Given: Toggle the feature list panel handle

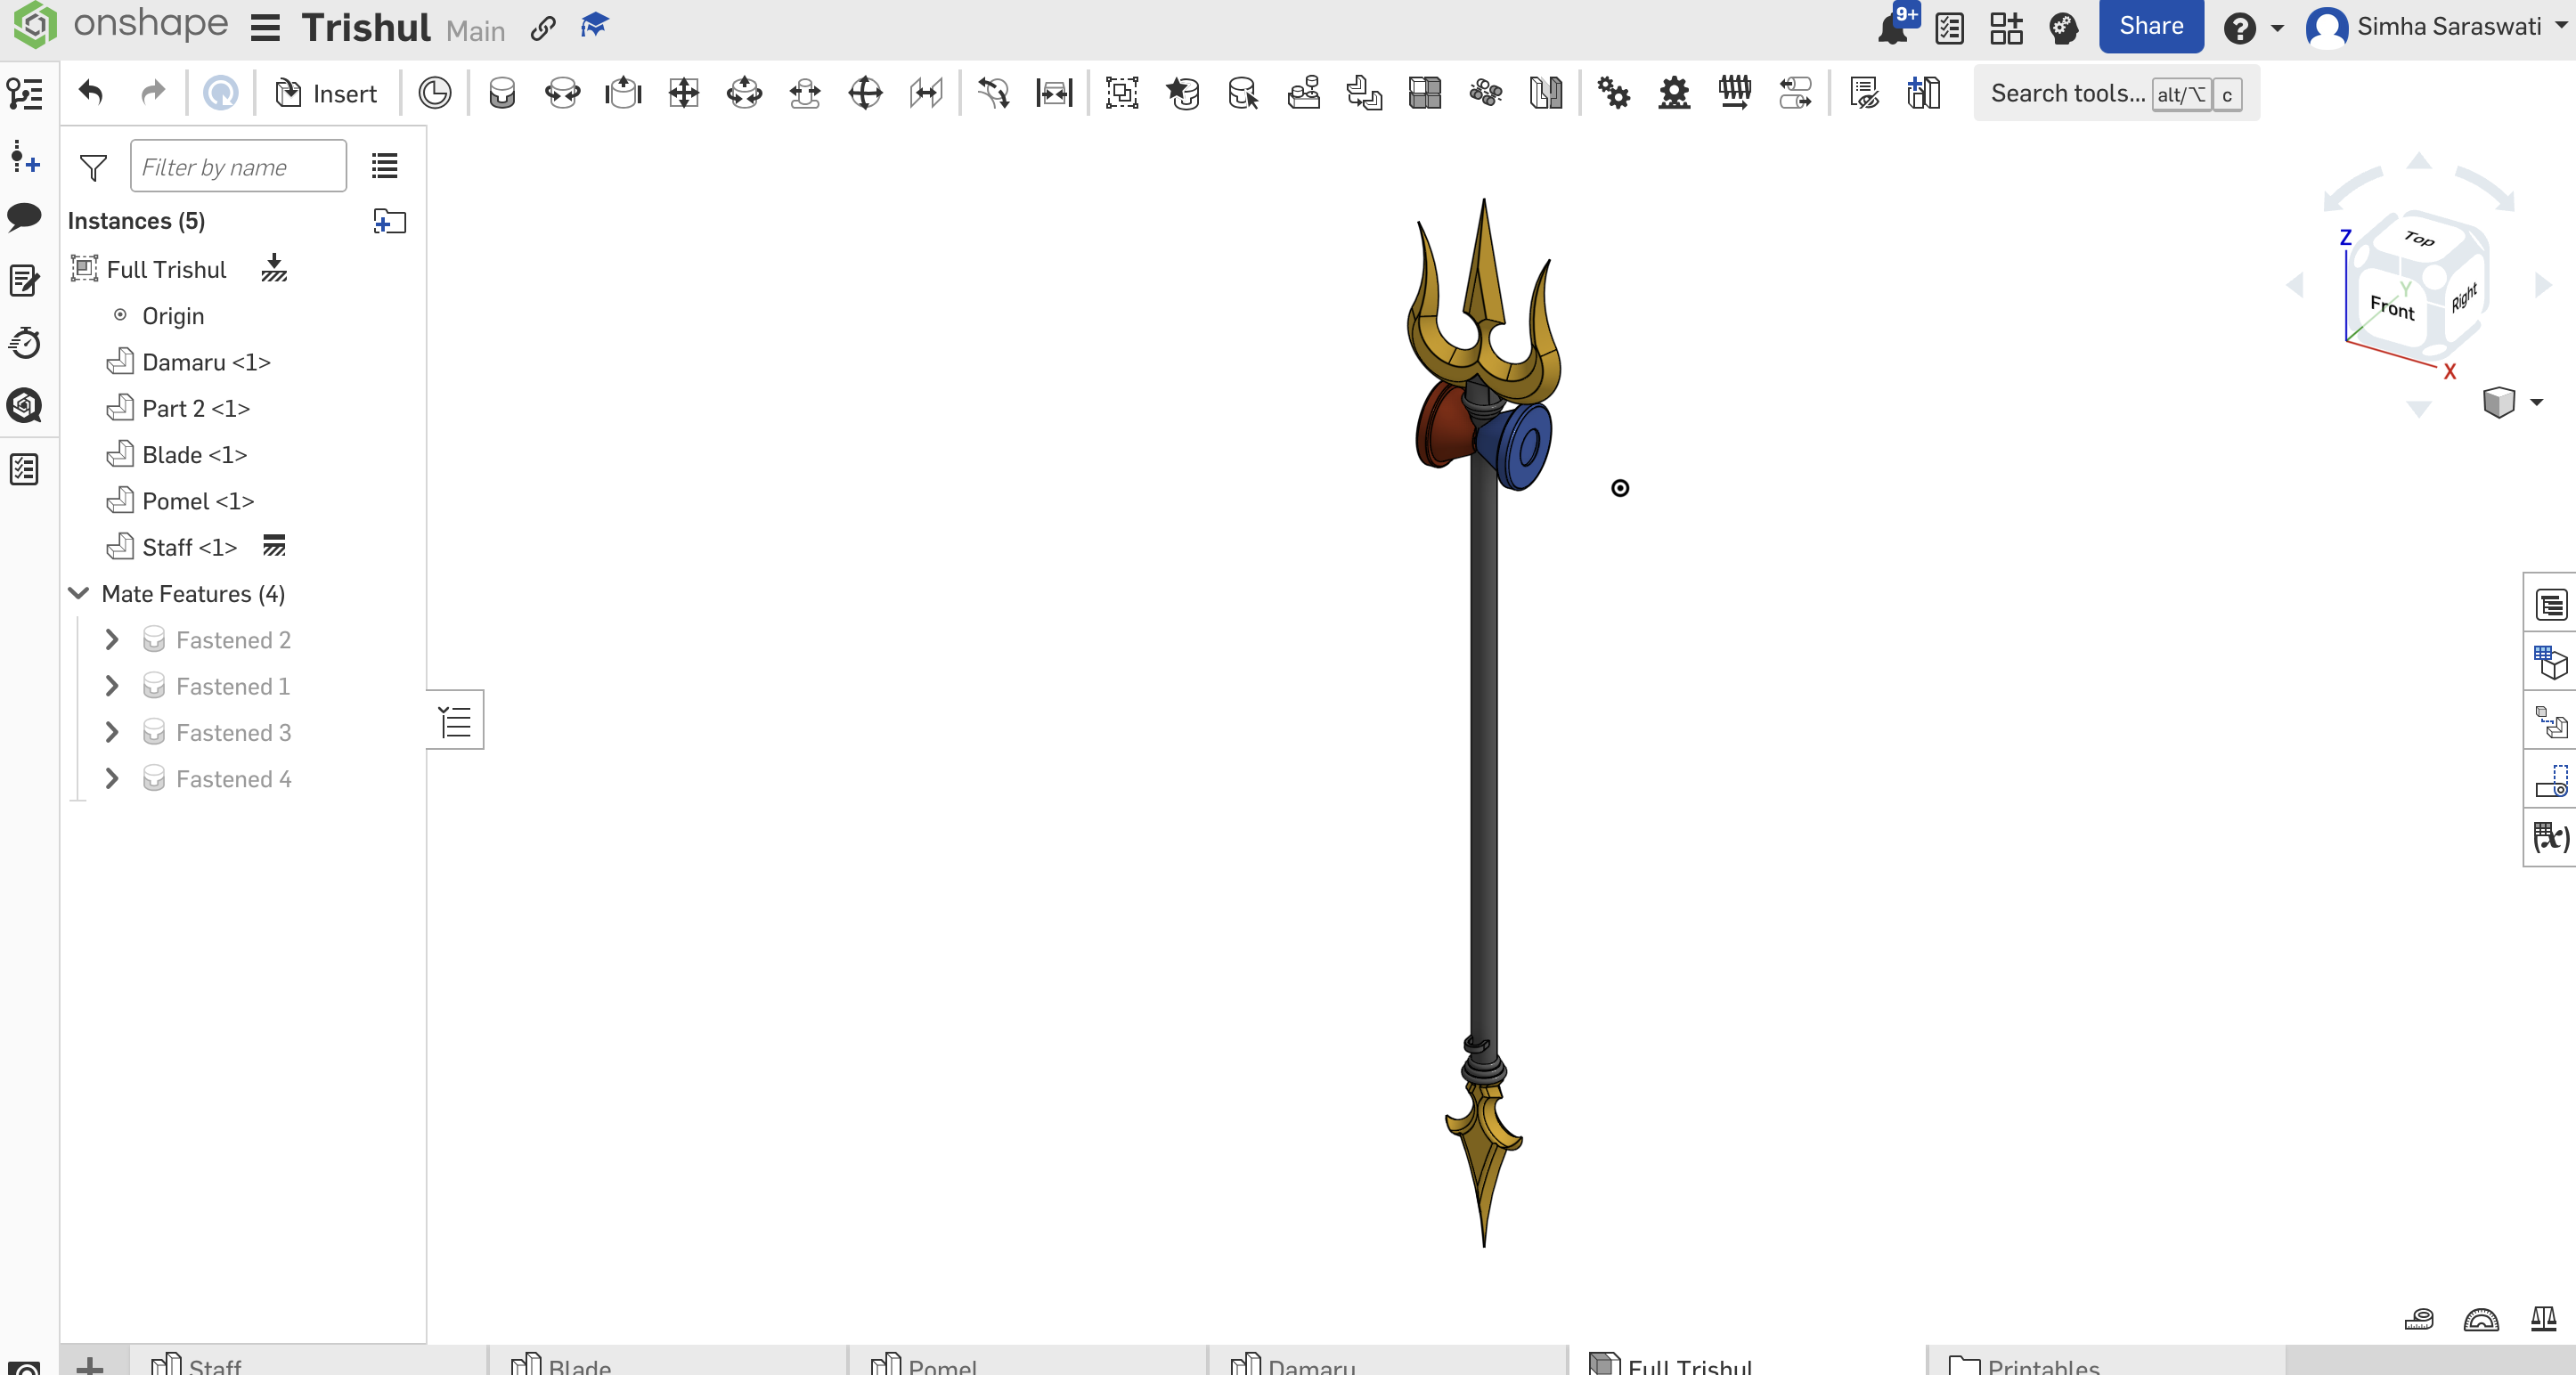Looking at the screenshot, I should click(x=456, y=720).
